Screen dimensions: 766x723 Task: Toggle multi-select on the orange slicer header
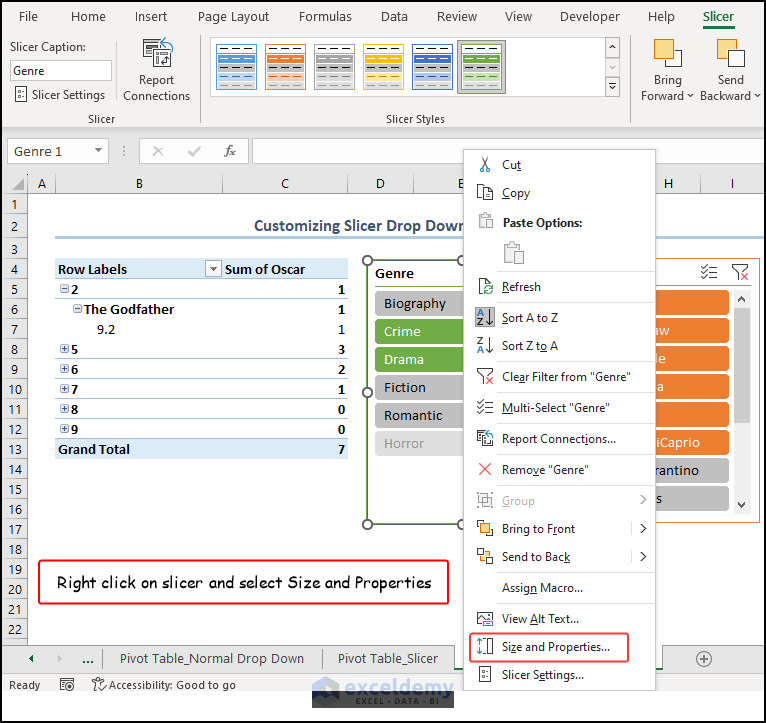pos(708,272)
